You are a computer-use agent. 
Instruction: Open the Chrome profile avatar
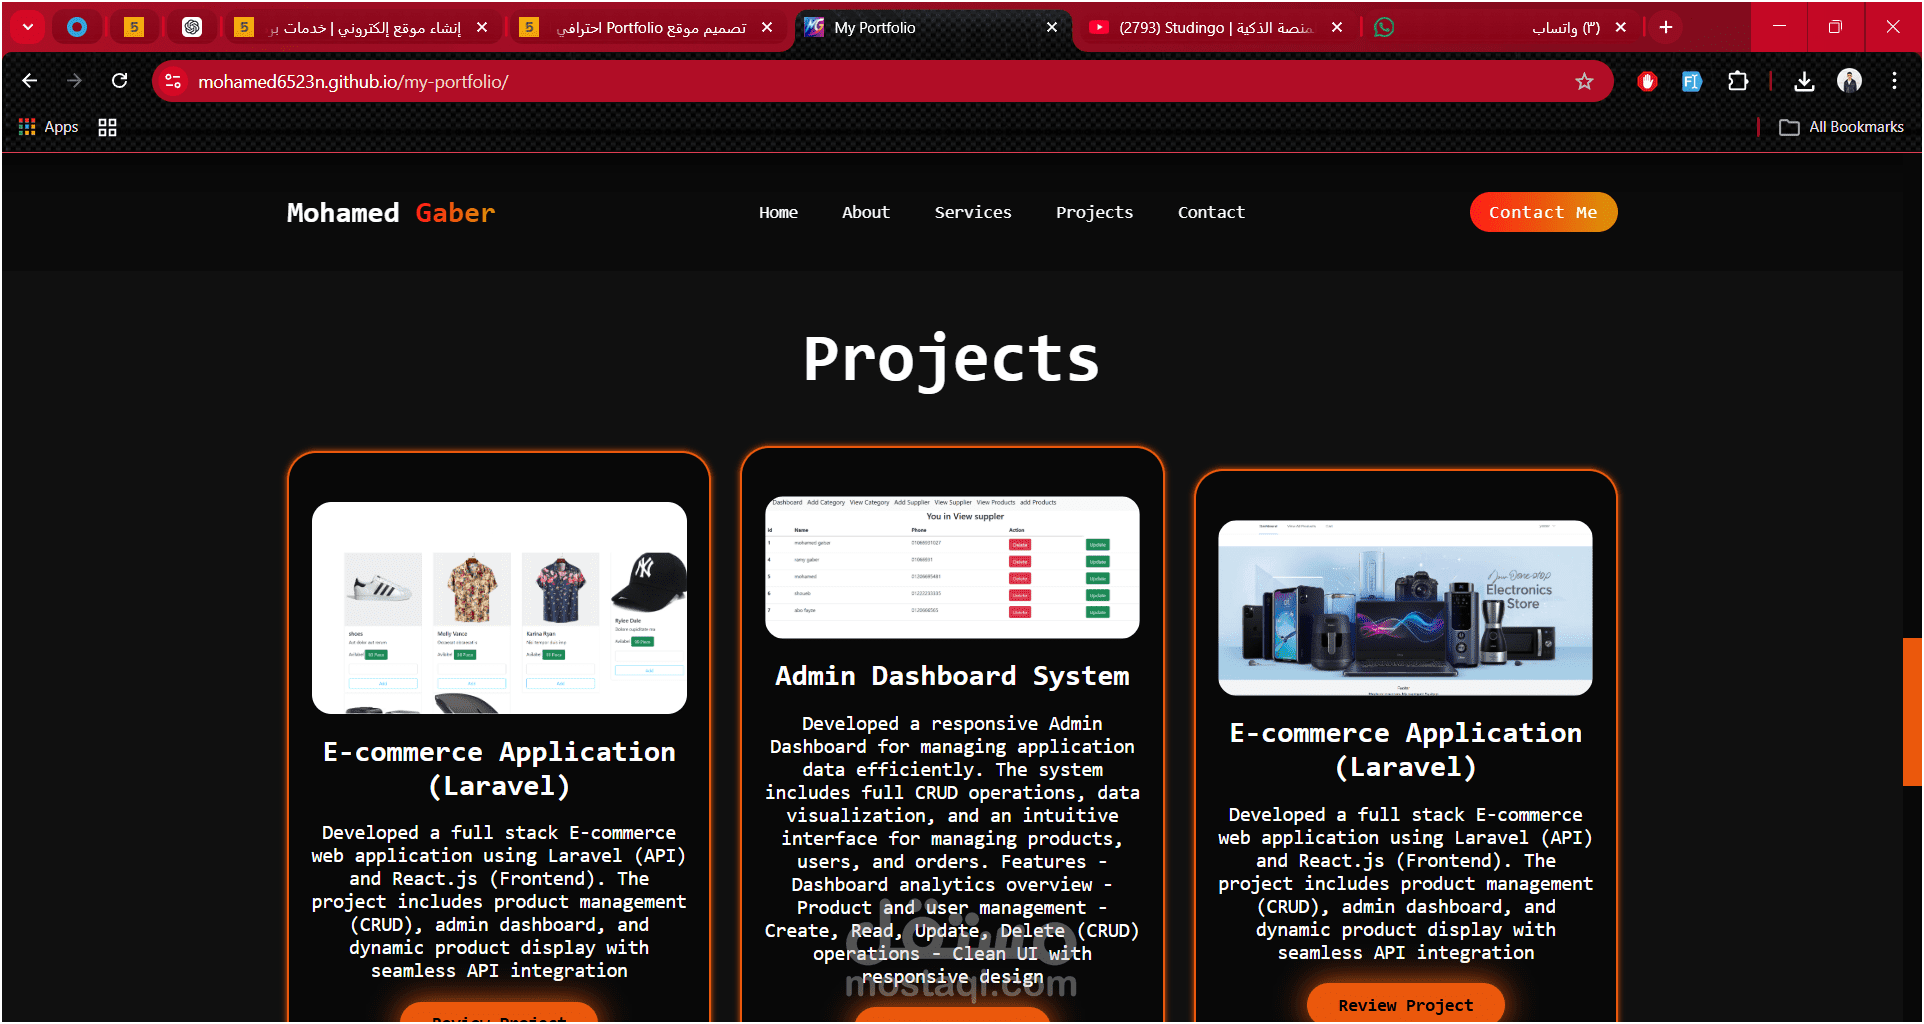click(x=1849, y=81)
